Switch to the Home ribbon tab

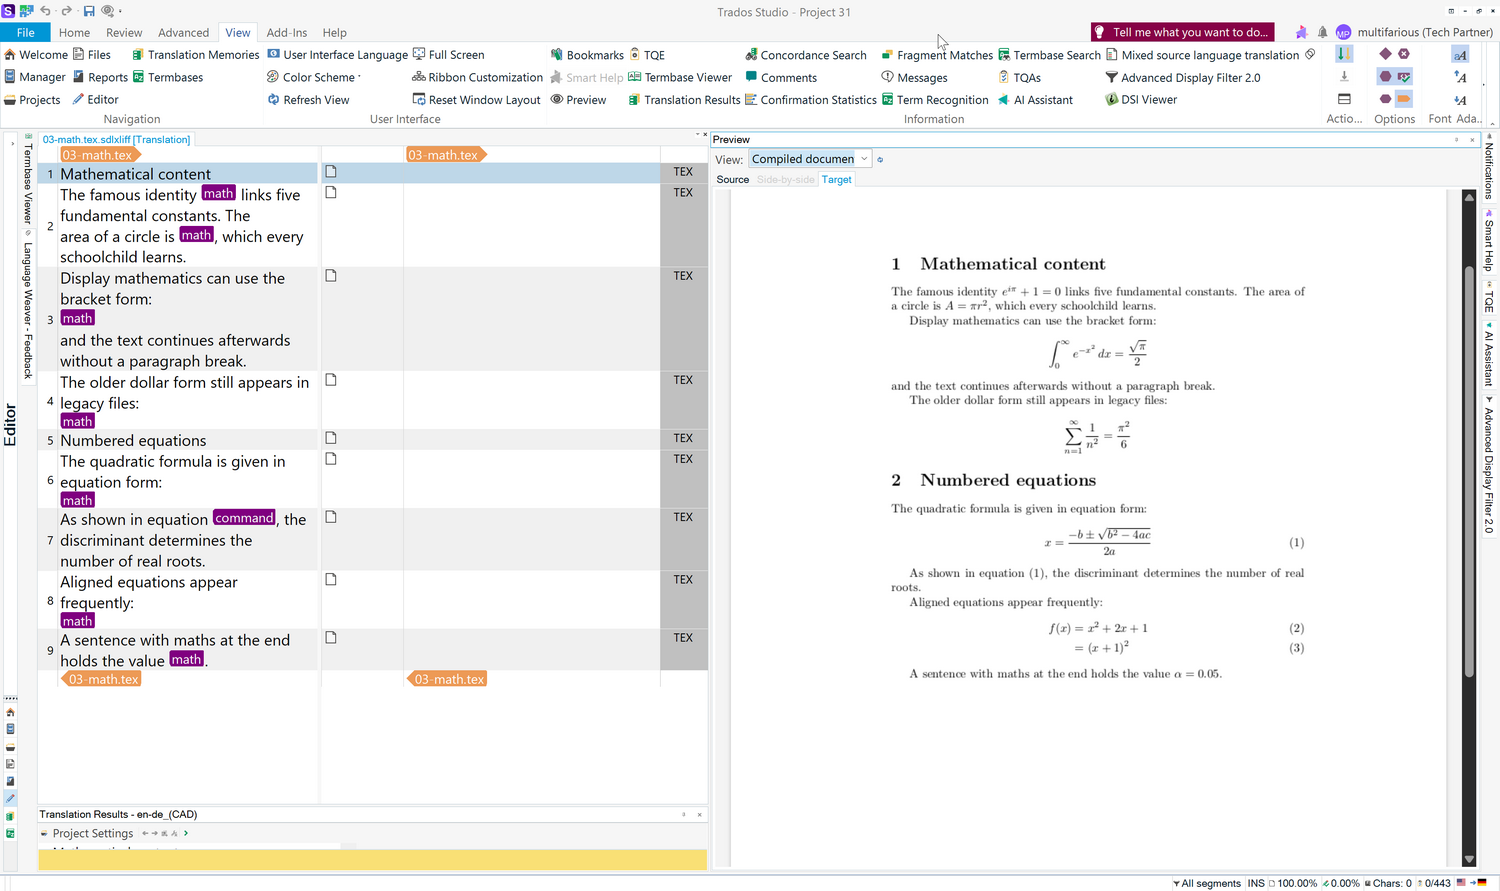tap(74, 32)
